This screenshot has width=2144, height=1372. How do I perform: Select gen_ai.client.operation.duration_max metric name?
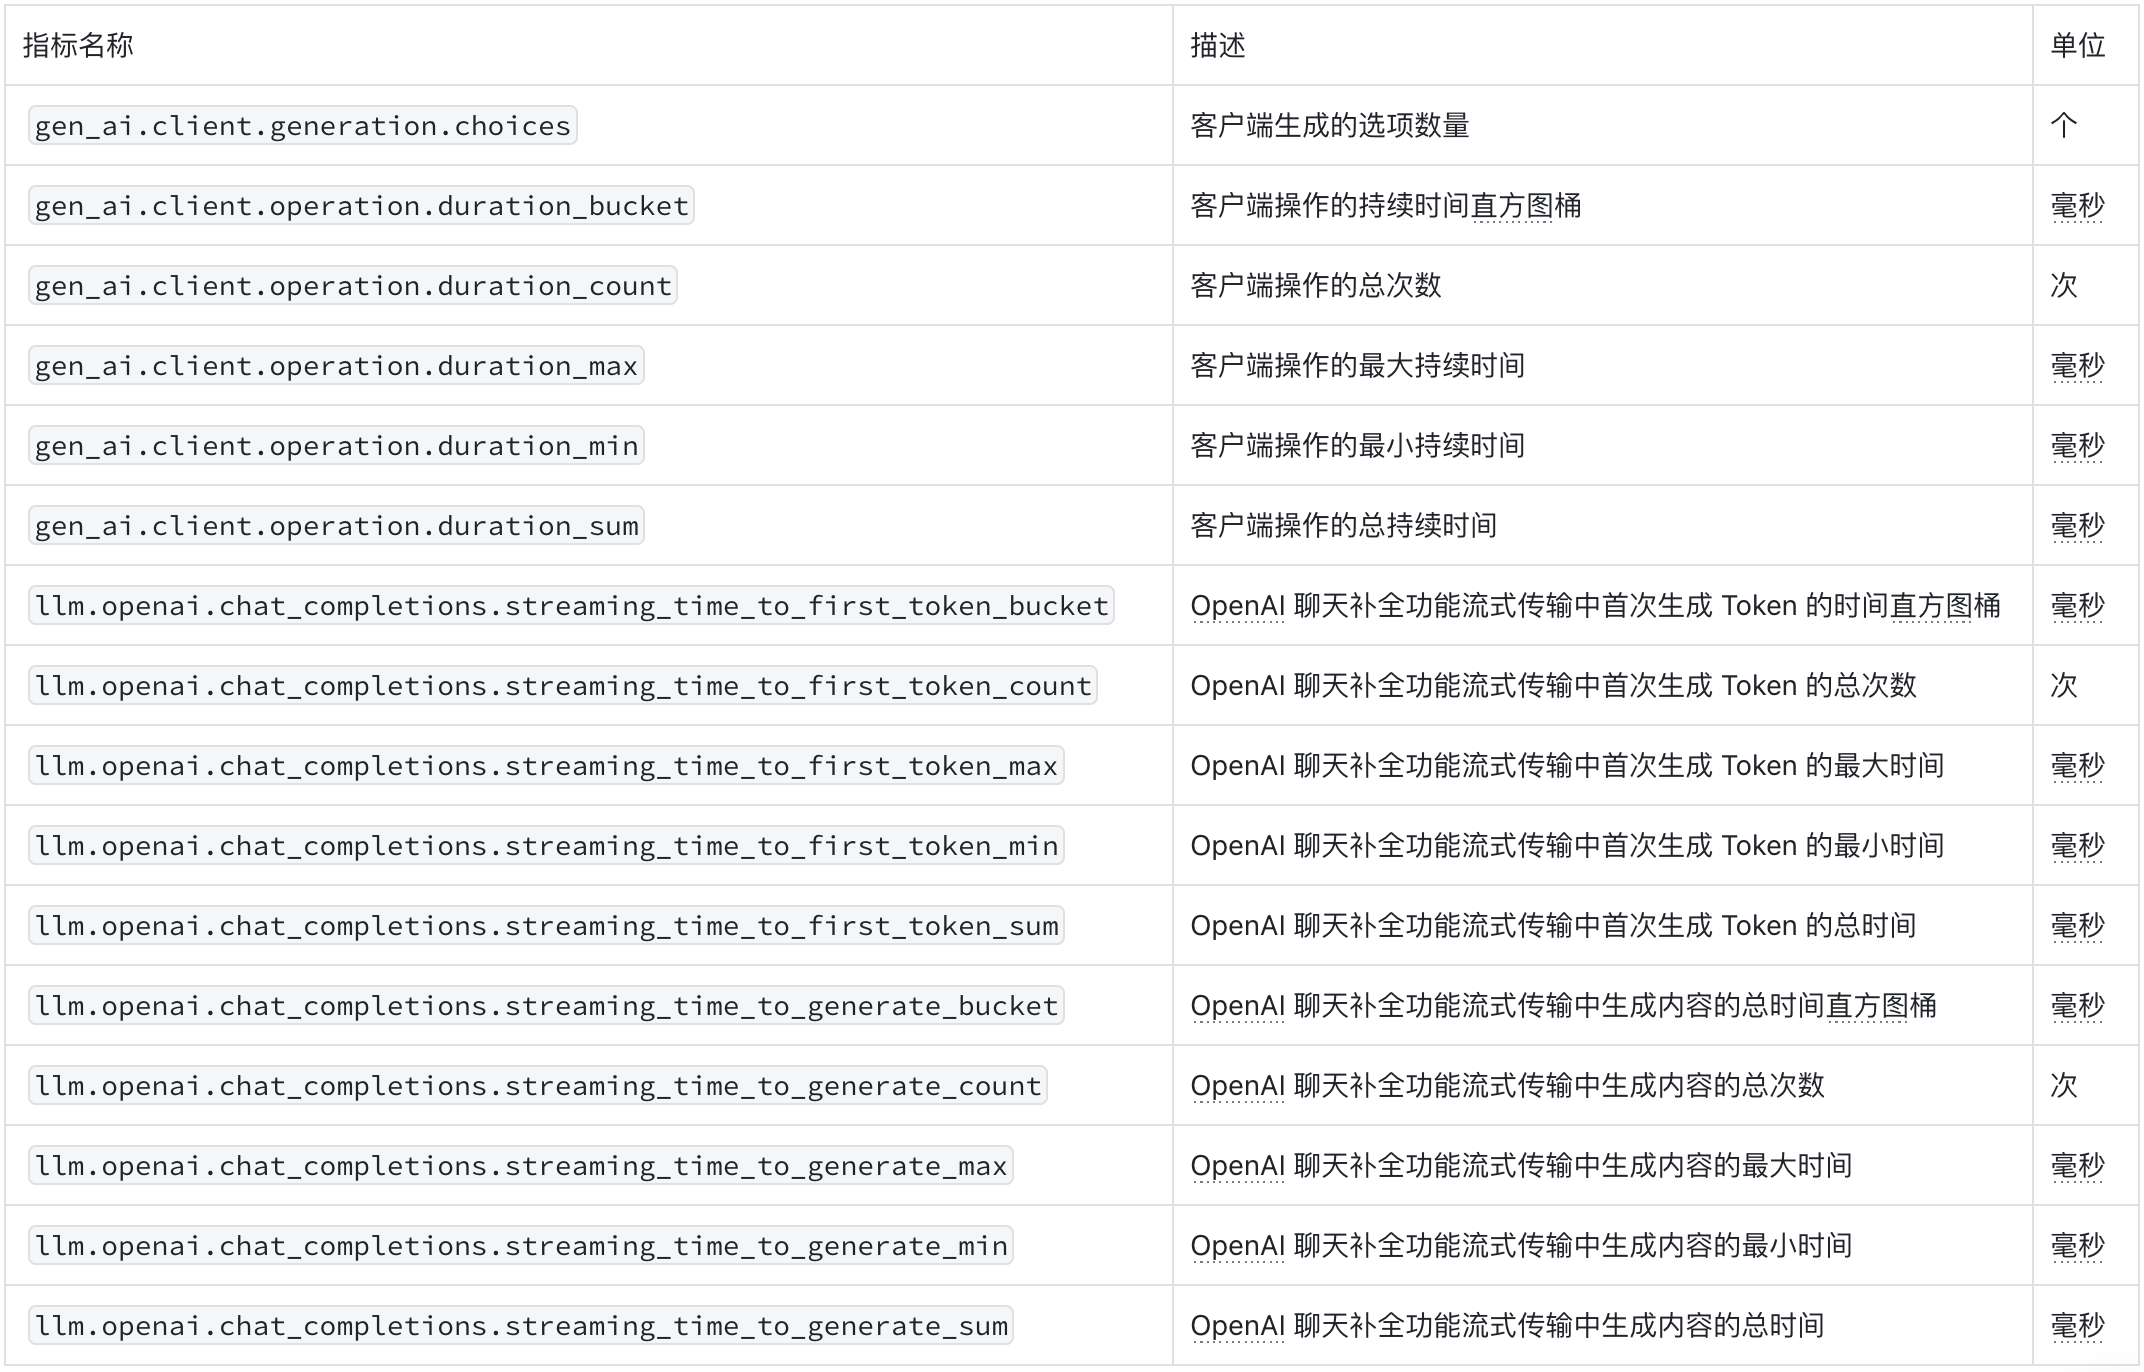coord(336,365)
